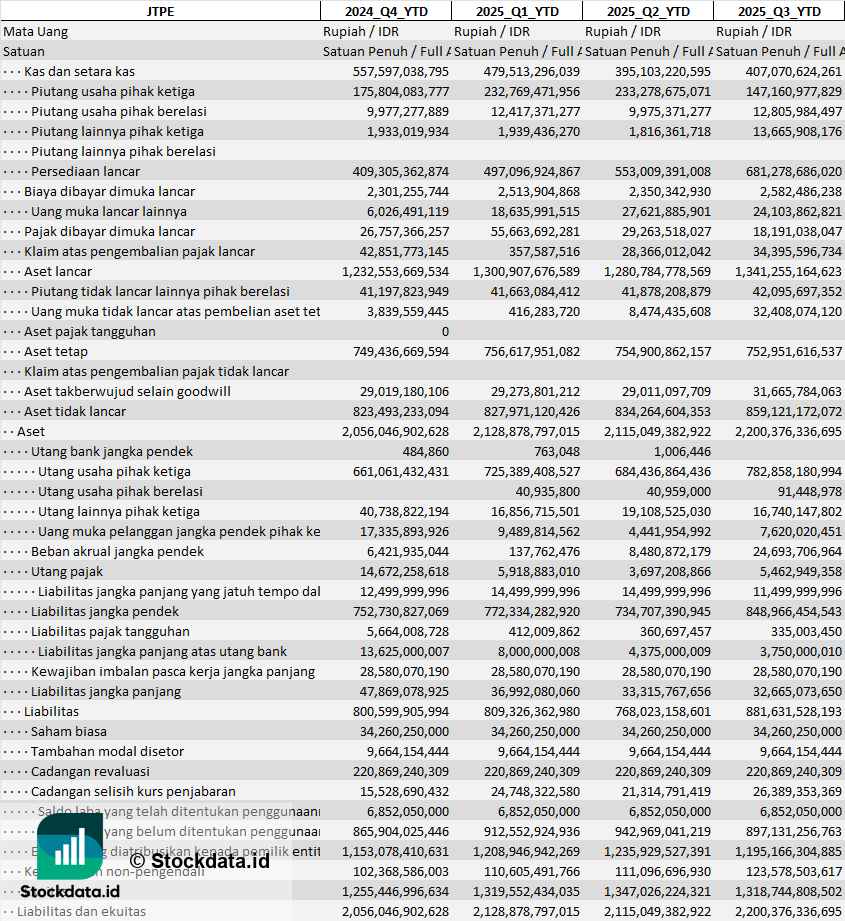The width and height of the screenshot is (845, 921).
Task: Select Utang usaha pihak ketiga label
Action: [x=114, y=471]
